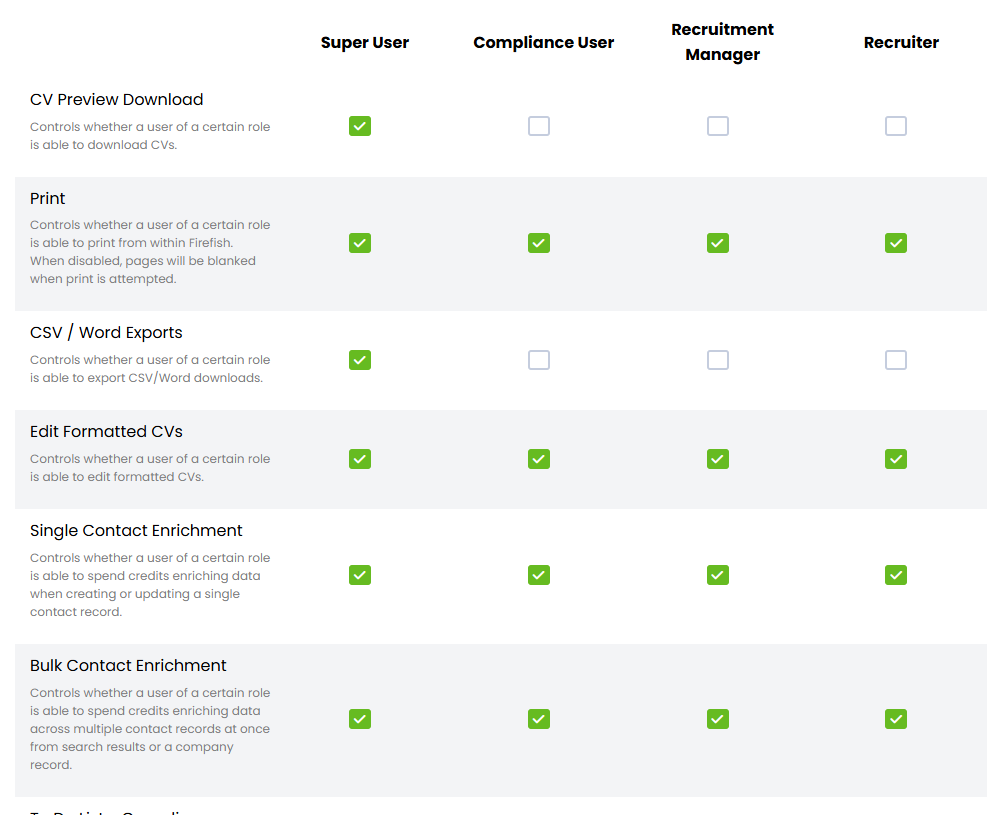The height and width of the screenshot is (815, 987).
Task: Disable Bulk Contact Enrichment for Compliance User
Action: tap(539, 719)
